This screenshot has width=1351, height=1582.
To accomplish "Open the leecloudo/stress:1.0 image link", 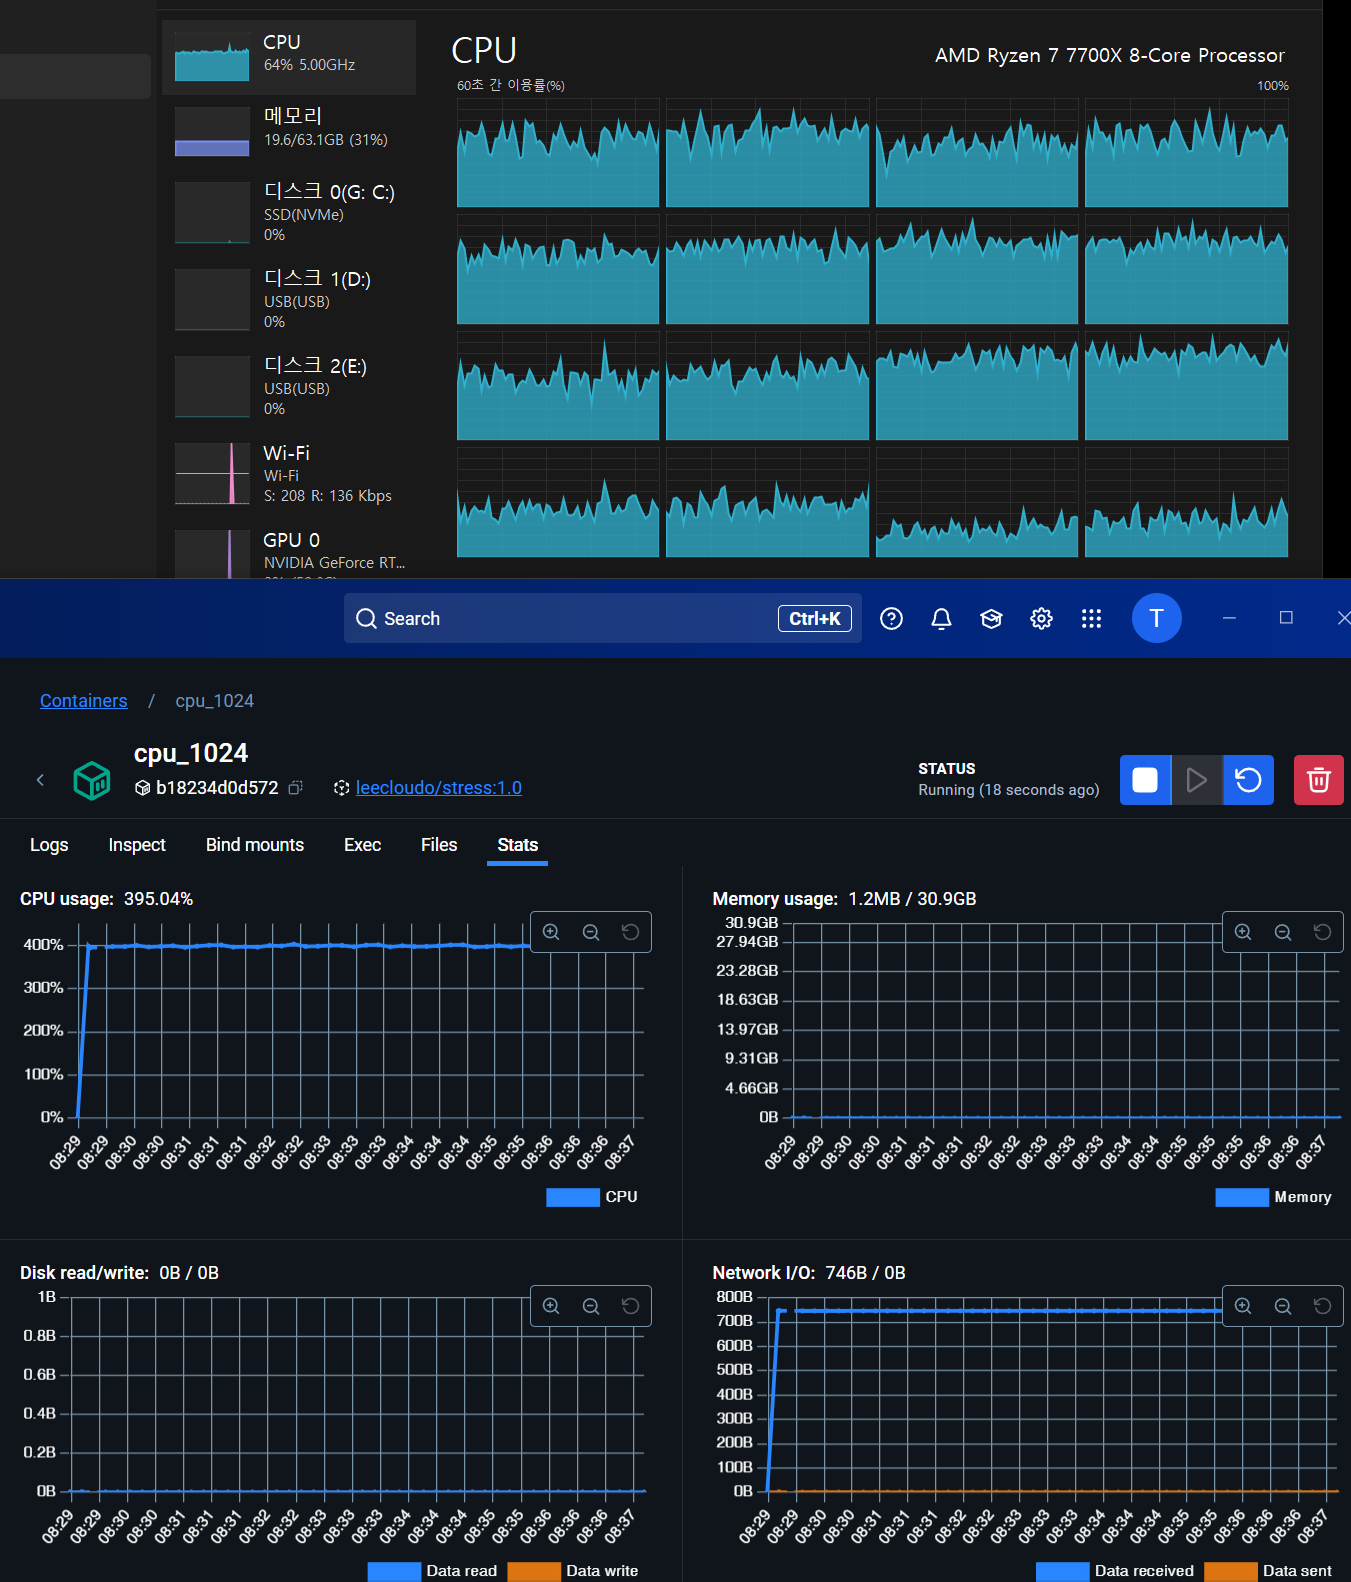I will tap(439, 788).
